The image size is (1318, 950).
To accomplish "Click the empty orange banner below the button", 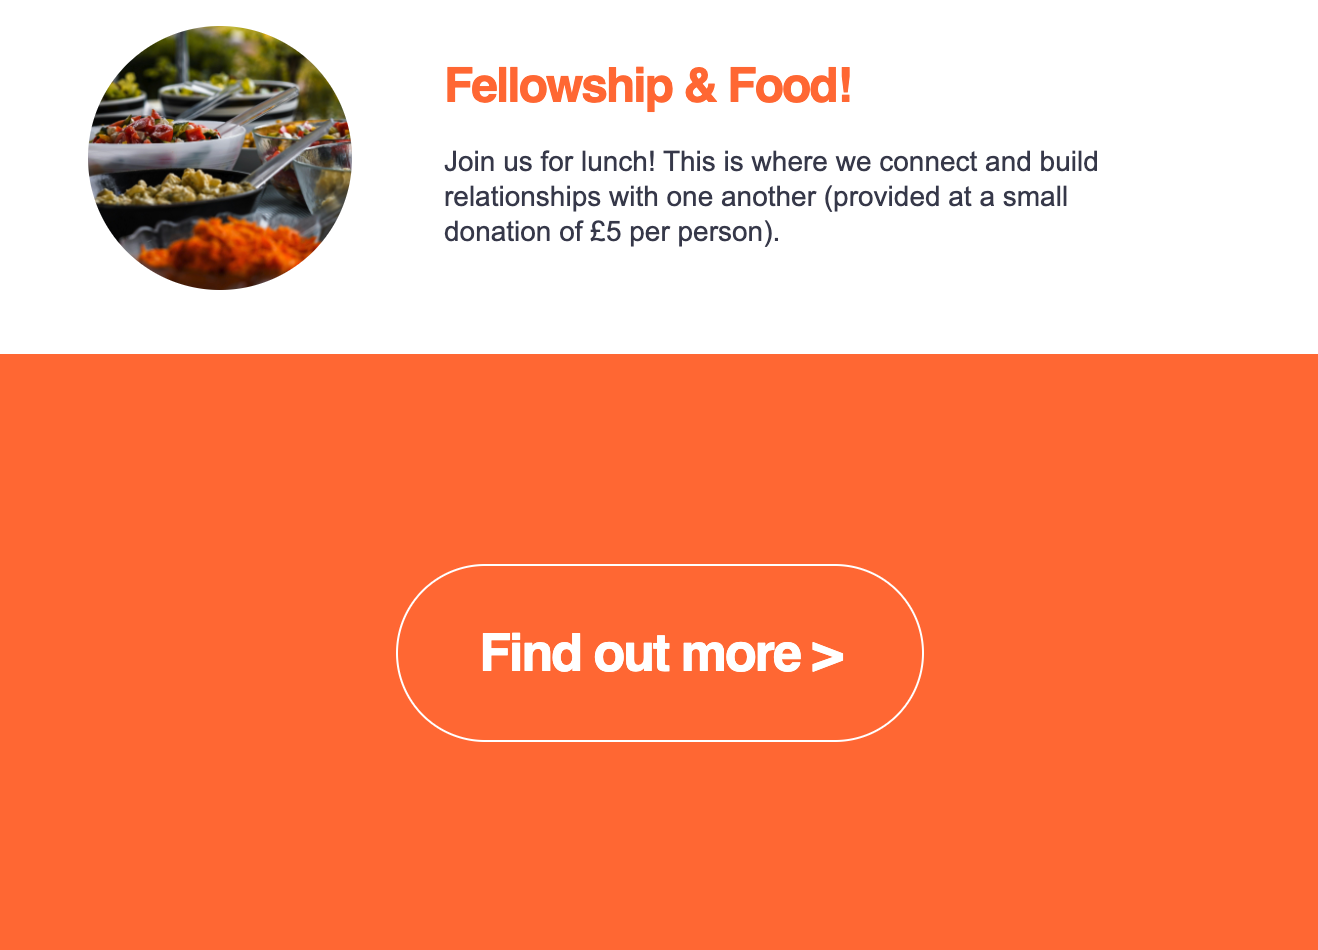I will click(659, 846).
